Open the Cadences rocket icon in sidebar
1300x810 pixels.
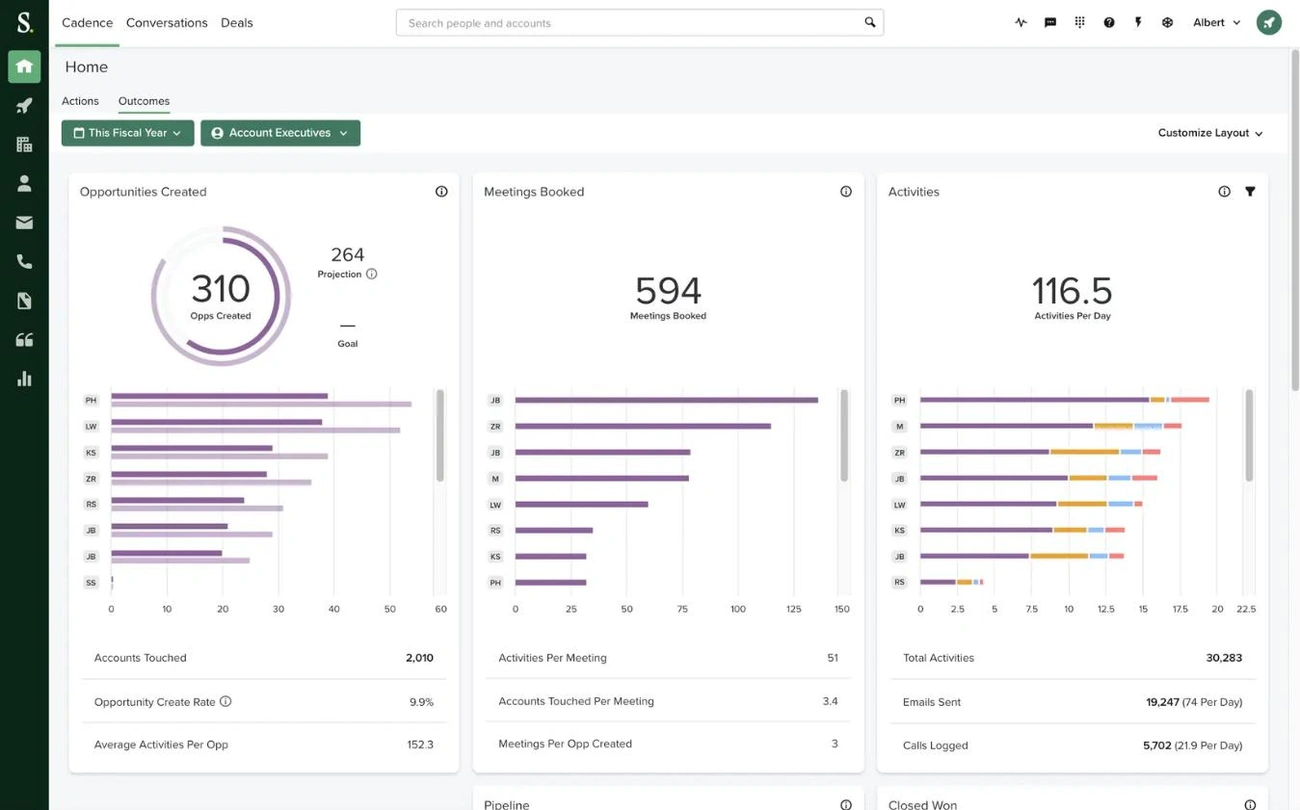pos(24,105)
